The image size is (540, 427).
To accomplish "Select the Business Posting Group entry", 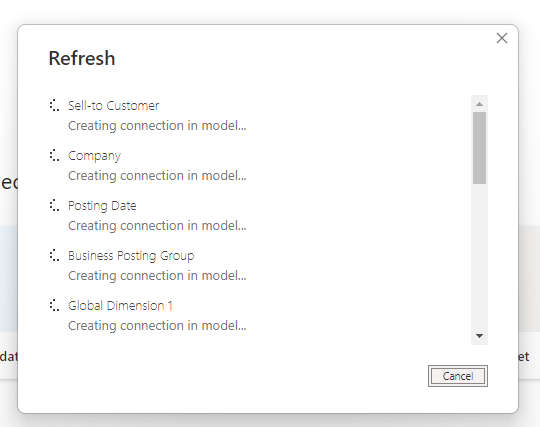I will click(x=131, y=256).
